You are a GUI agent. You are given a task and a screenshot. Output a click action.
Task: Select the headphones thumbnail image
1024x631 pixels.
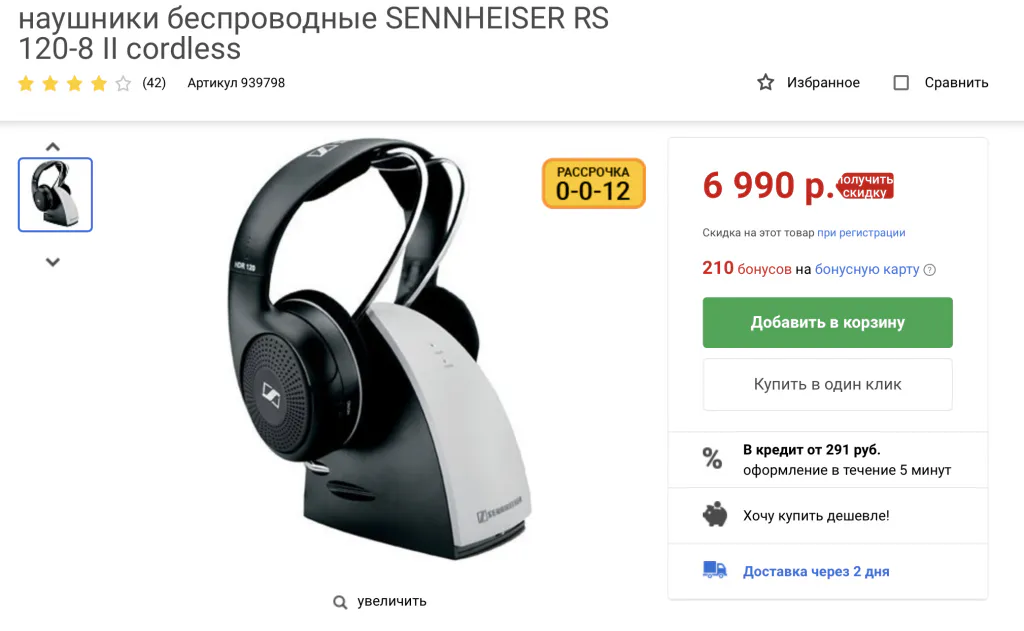click(x=56, y=195)
